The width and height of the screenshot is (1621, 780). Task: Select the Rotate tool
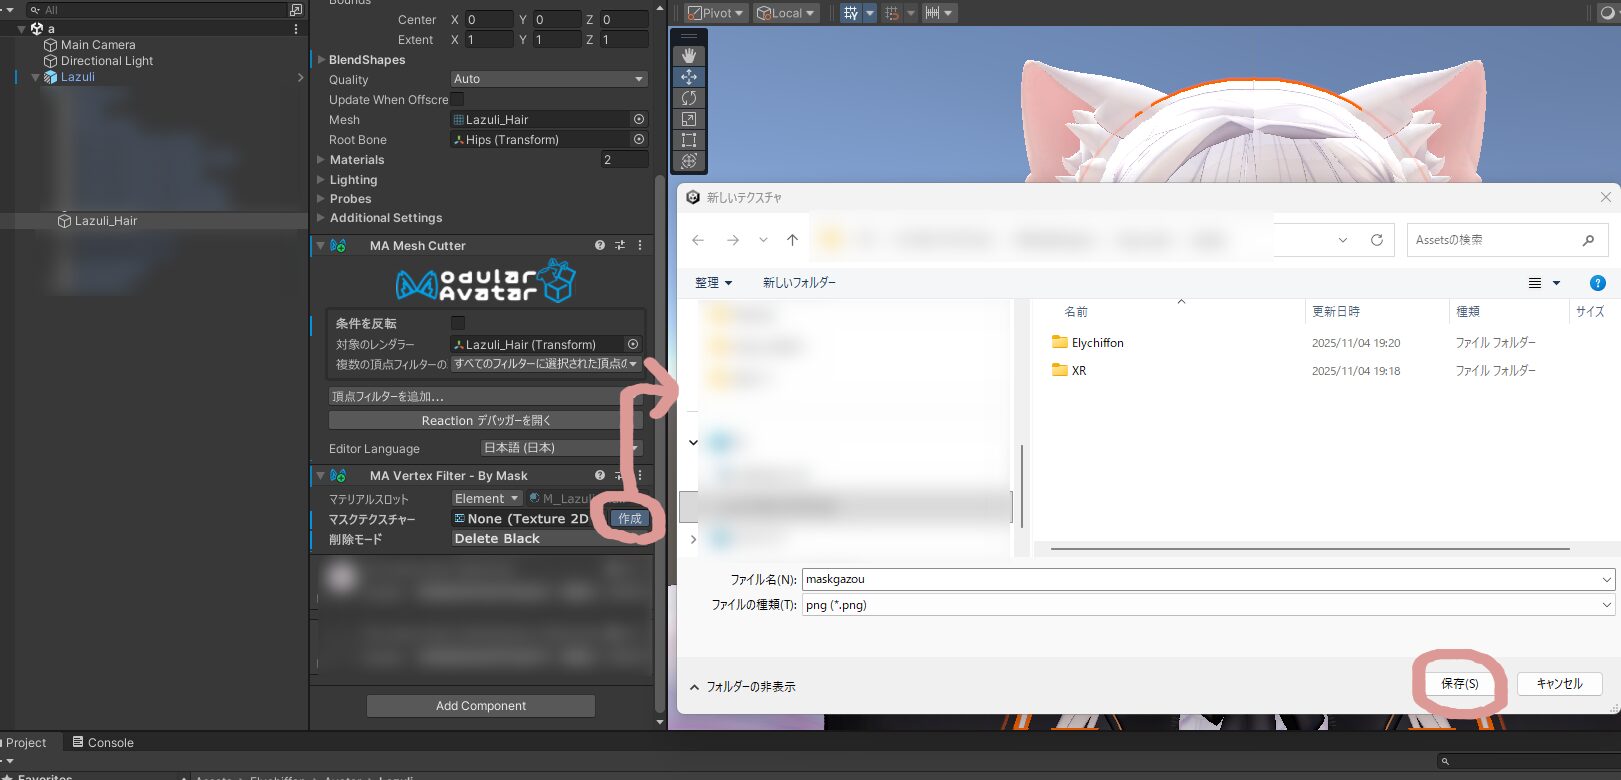(x=689, y=98)
